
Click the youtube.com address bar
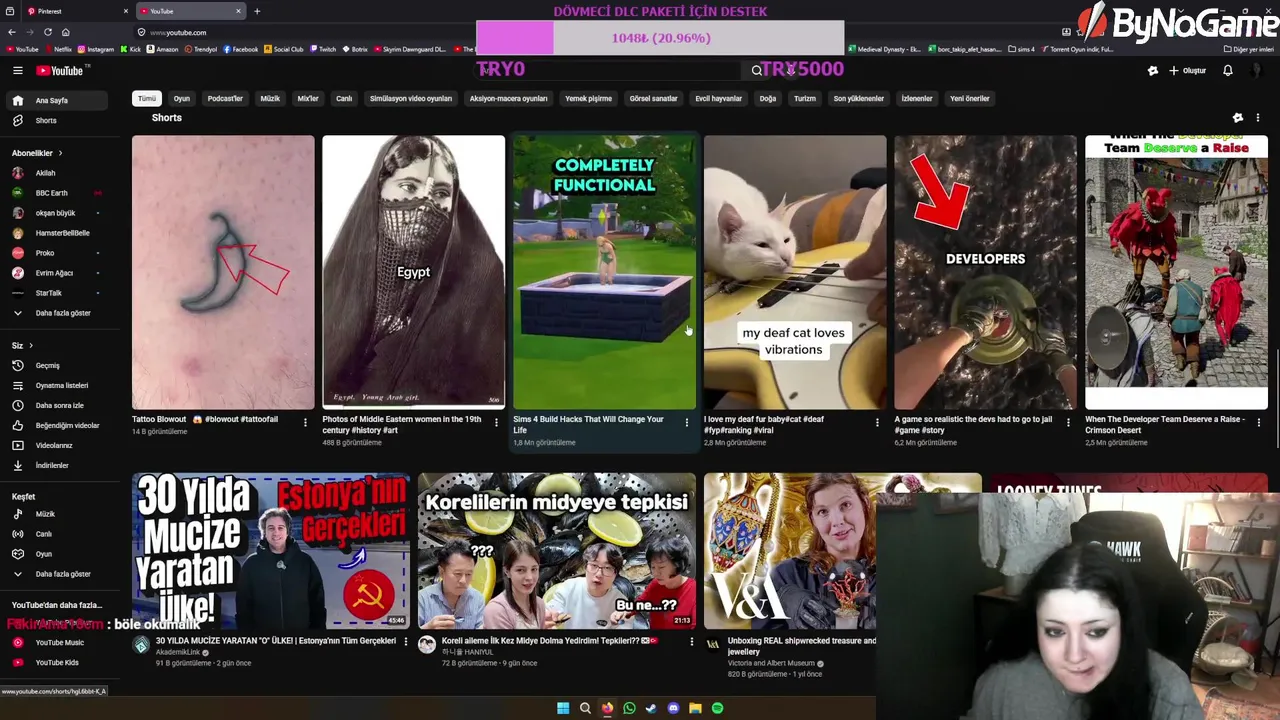(600, 32)
